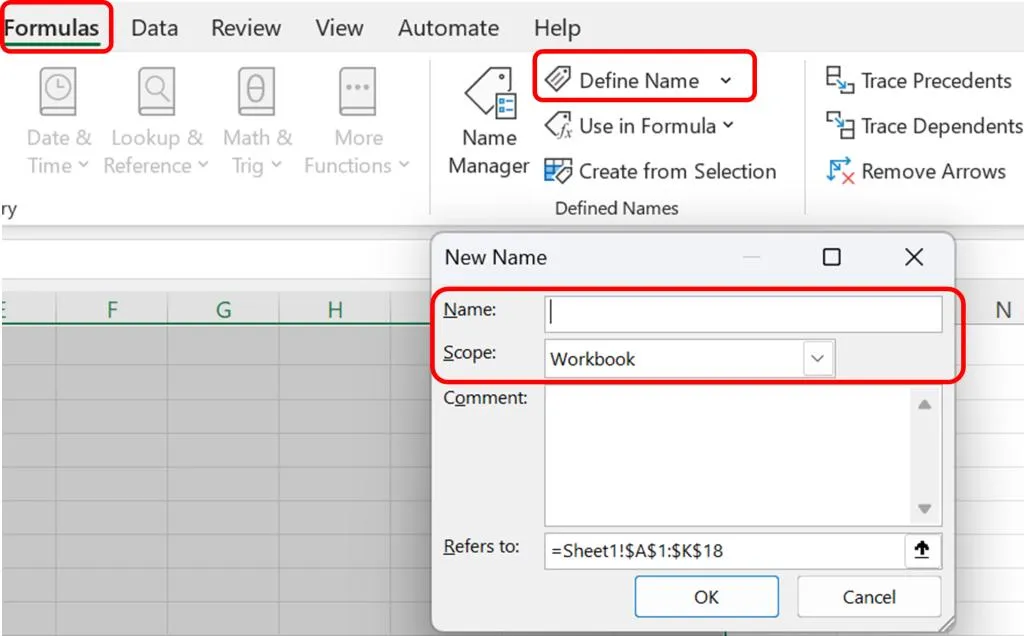Expand the Define Name dropdown arrow

click(x=726, y=81)
